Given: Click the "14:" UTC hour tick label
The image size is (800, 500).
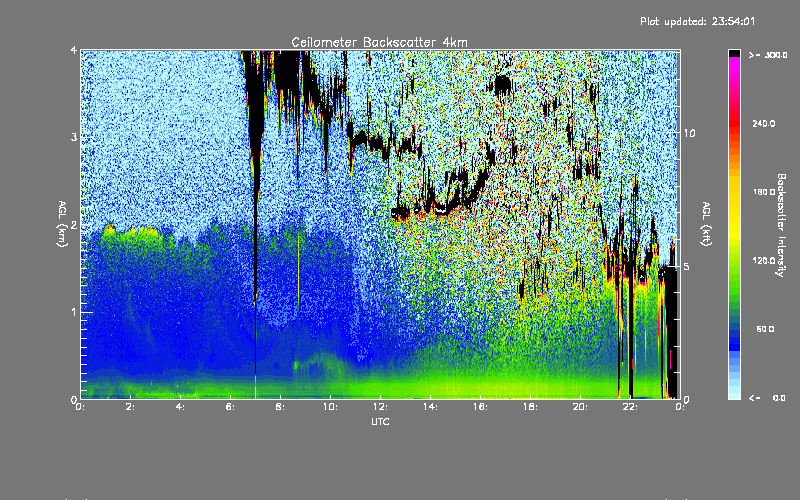Looking at the screenshot, I should click(x=430, y=407).
